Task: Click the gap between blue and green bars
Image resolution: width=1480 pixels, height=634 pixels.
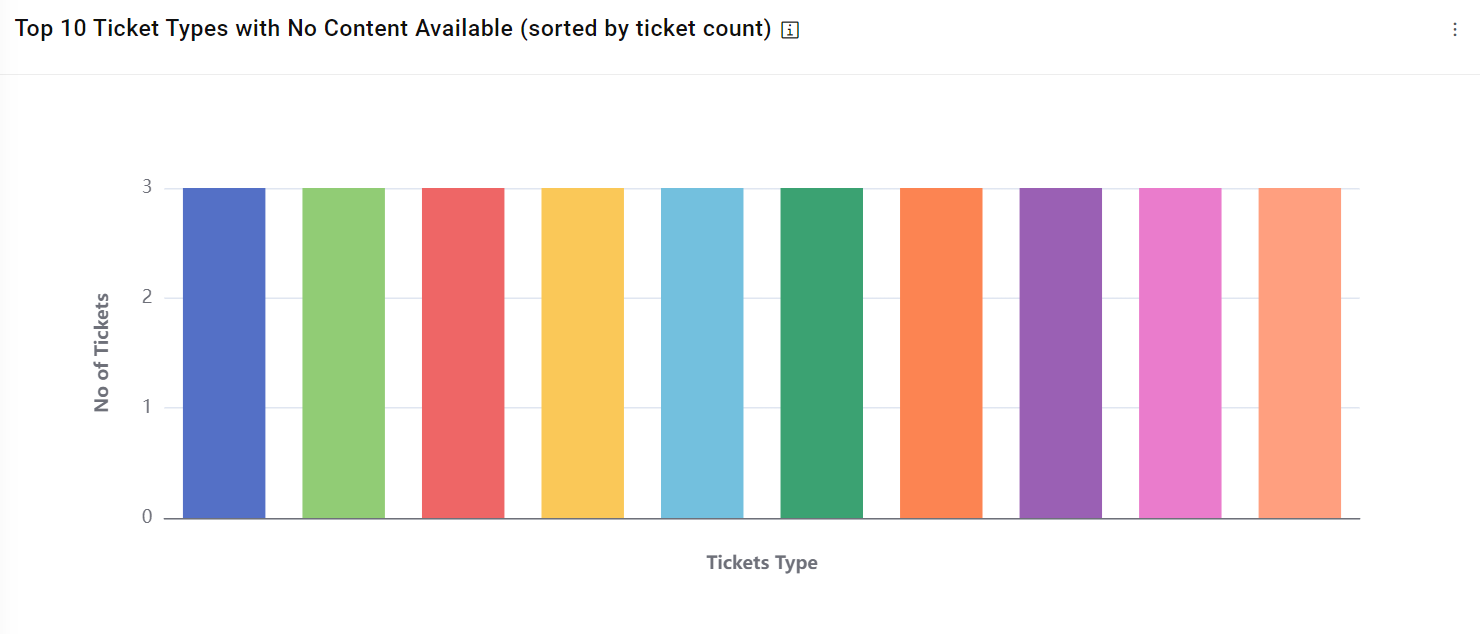Action: tap(284, 353)
